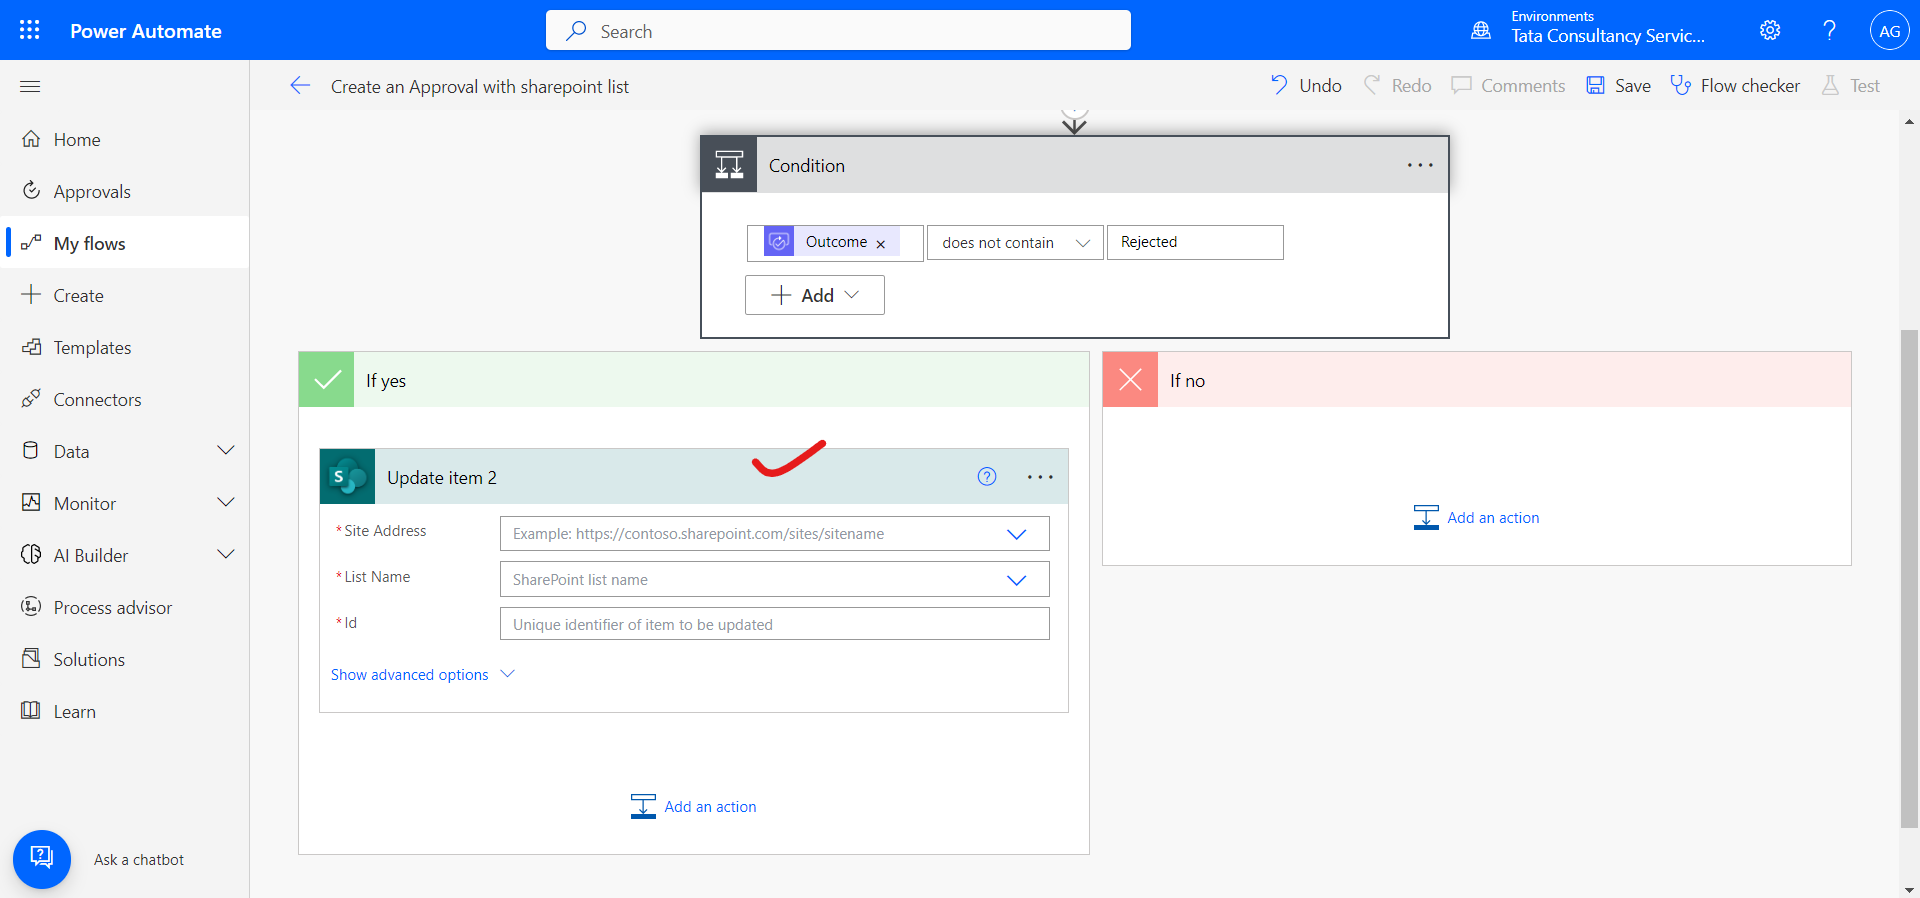Open Templates from the sidebar

[92, 348]
